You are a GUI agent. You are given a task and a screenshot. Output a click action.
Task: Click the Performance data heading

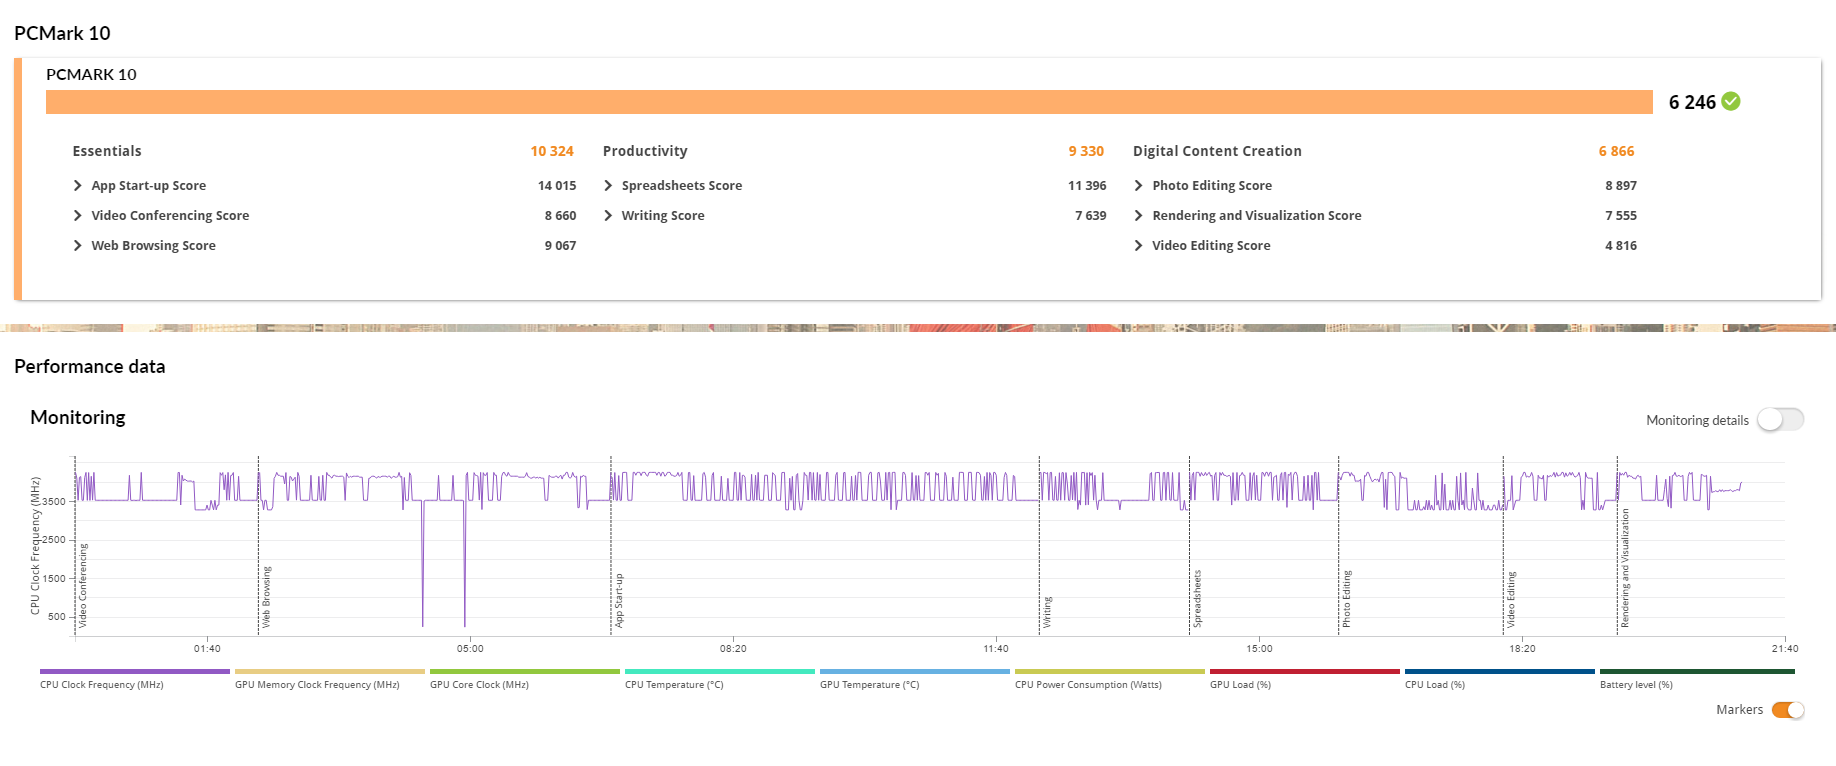coord(90,367)
